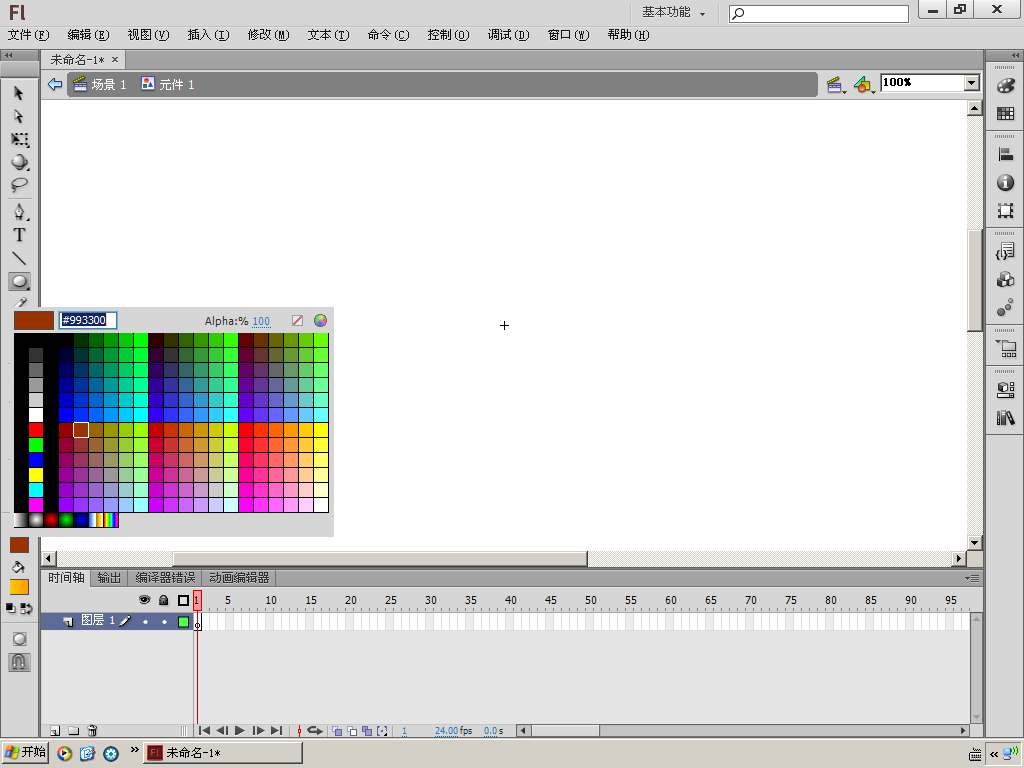The width and height of the screenshot is (1024, 768).
Task: Go to 场景 1 breadcrumb
Action: [x=100, y=84]
